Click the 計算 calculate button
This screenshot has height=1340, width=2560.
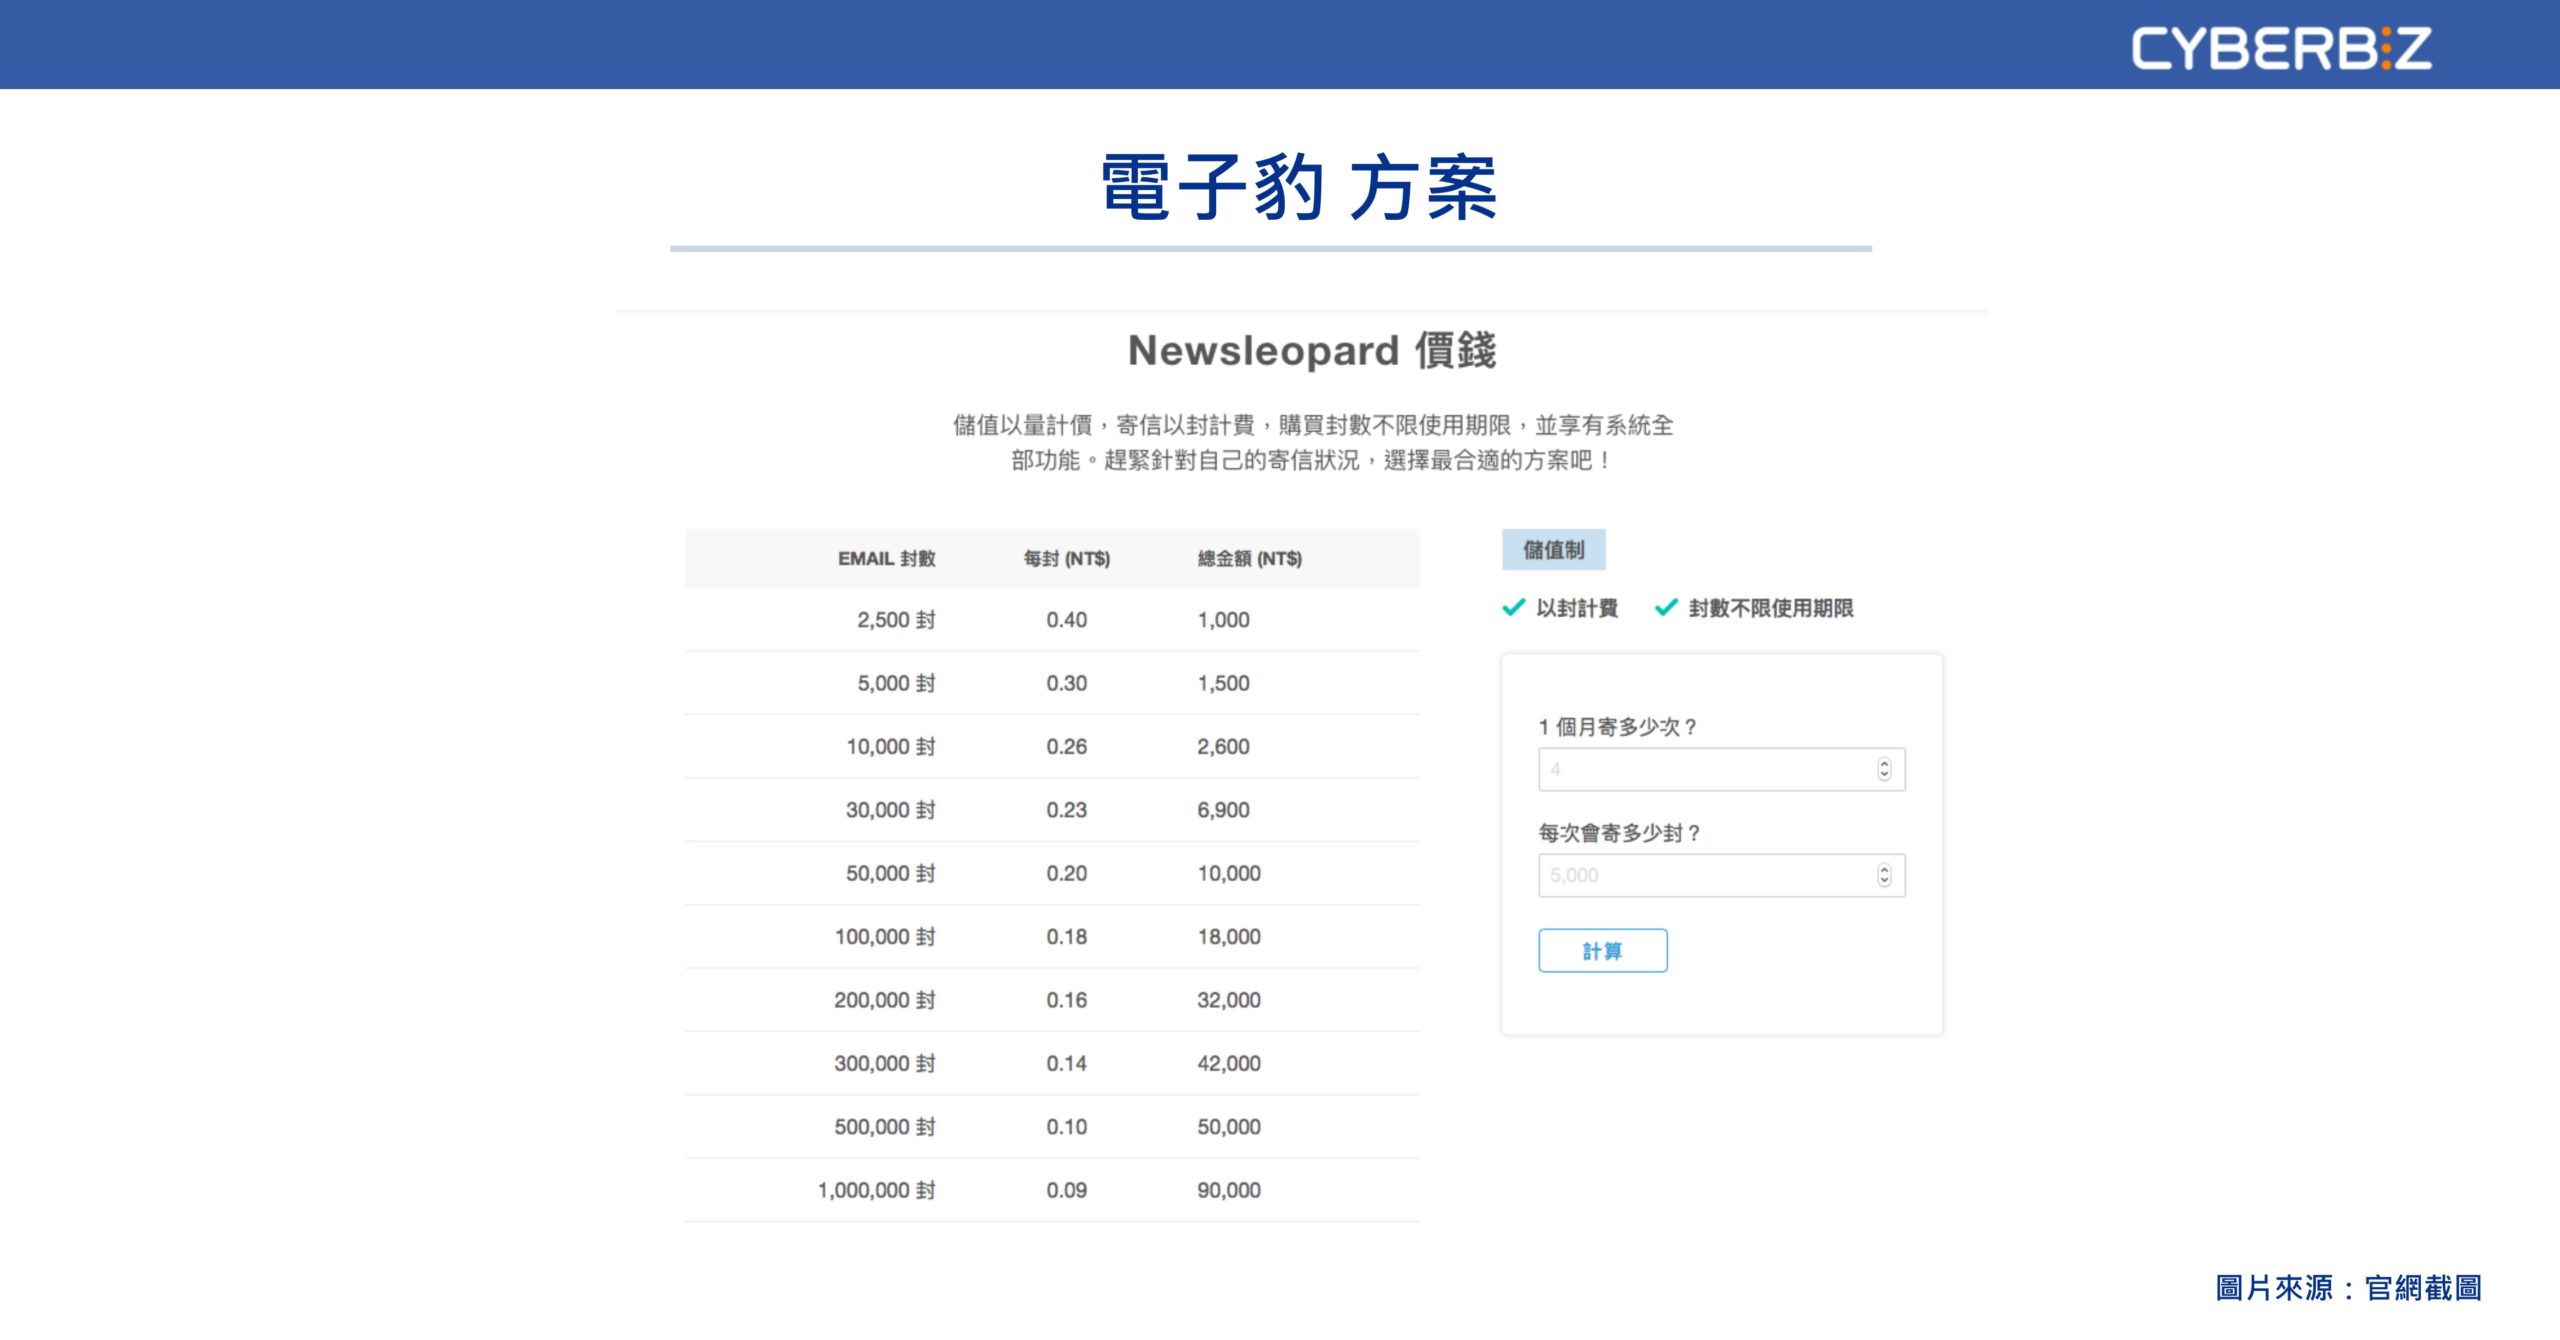[x=1602, y=950]
